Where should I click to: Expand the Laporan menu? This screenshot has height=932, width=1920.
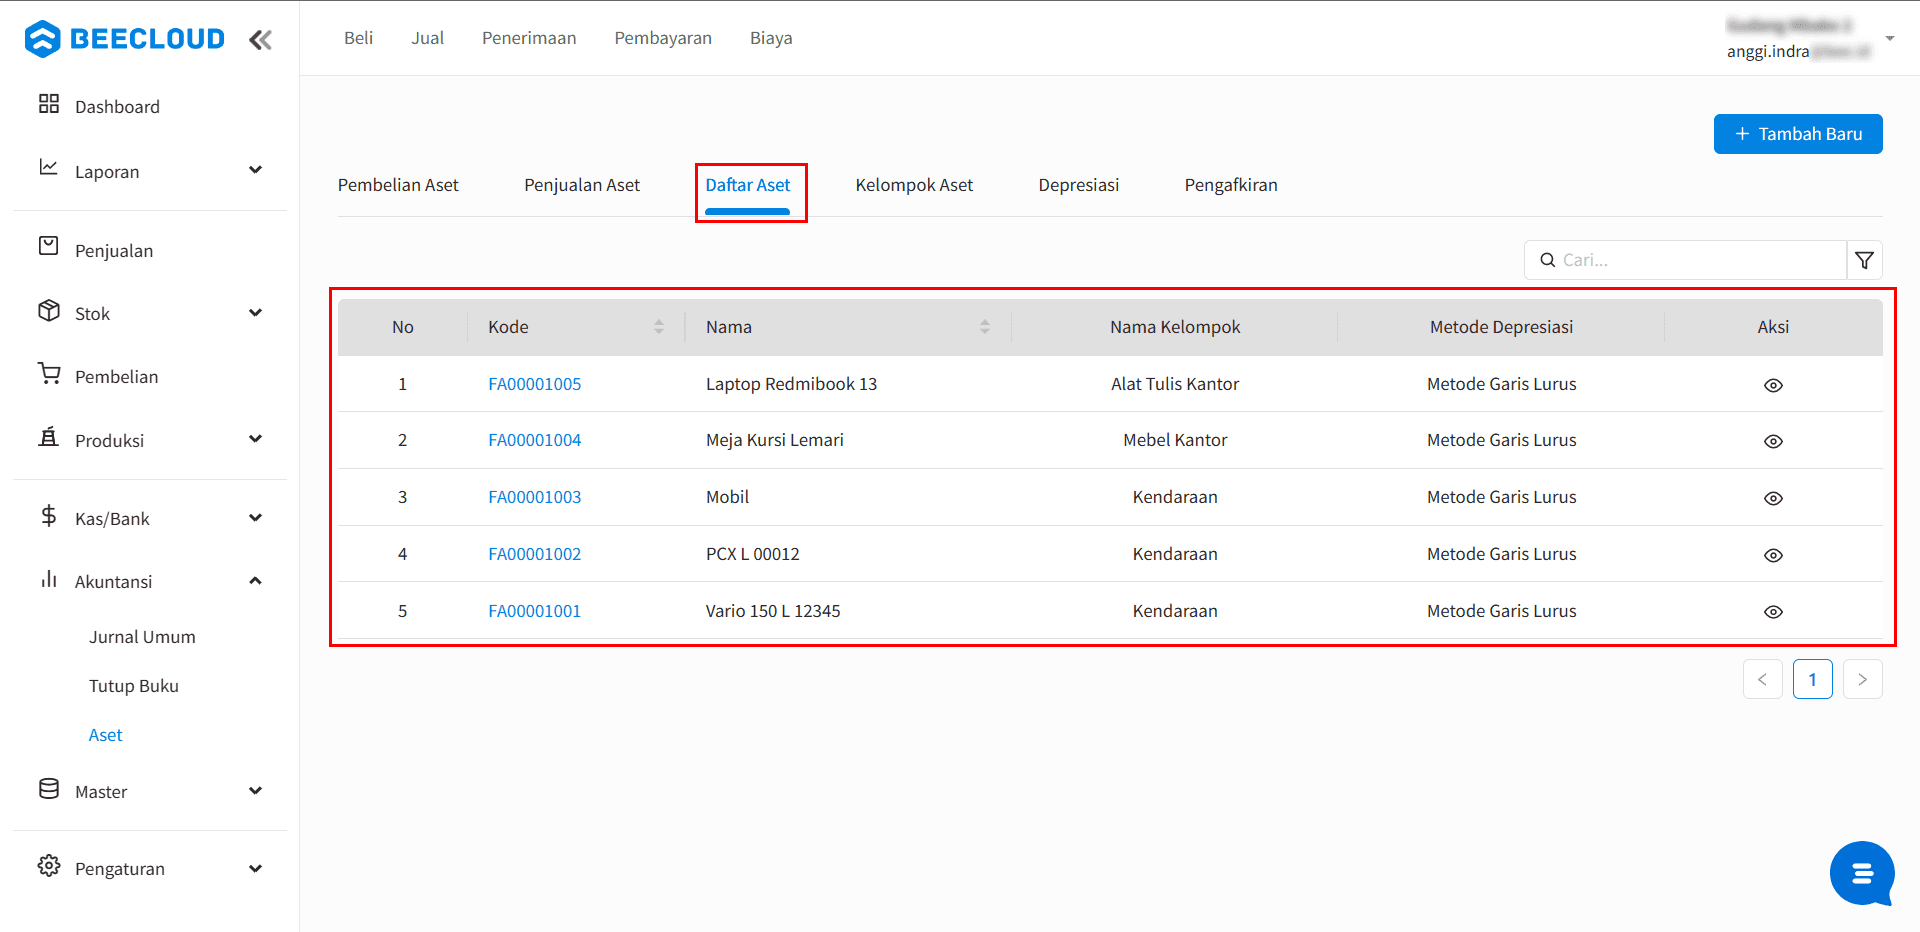pos(255,170)
